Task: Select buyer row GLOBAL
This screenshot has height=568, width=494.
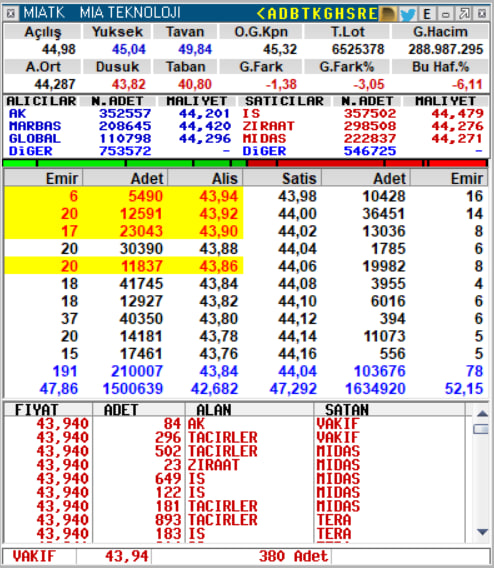Action: [x=120, y=139]
